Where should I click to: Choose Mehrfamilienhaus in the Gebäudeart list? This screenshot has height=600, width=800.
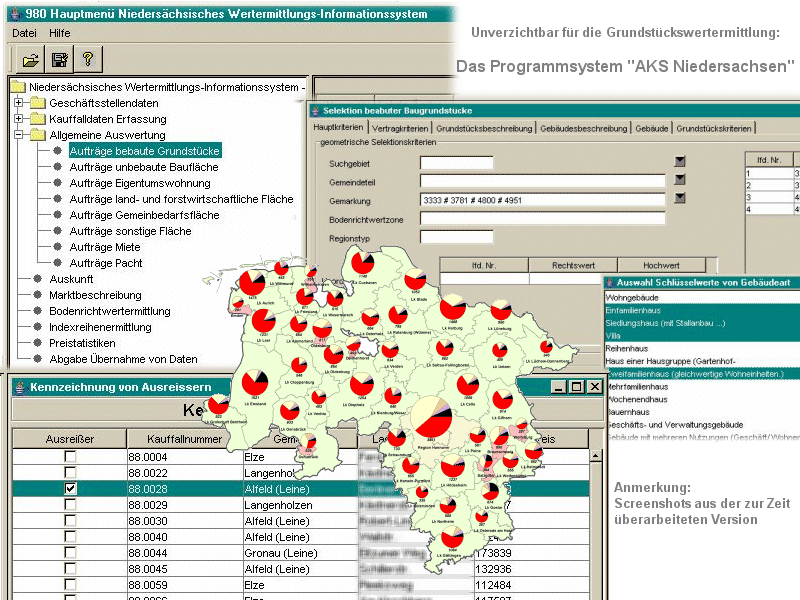[642, 385]
